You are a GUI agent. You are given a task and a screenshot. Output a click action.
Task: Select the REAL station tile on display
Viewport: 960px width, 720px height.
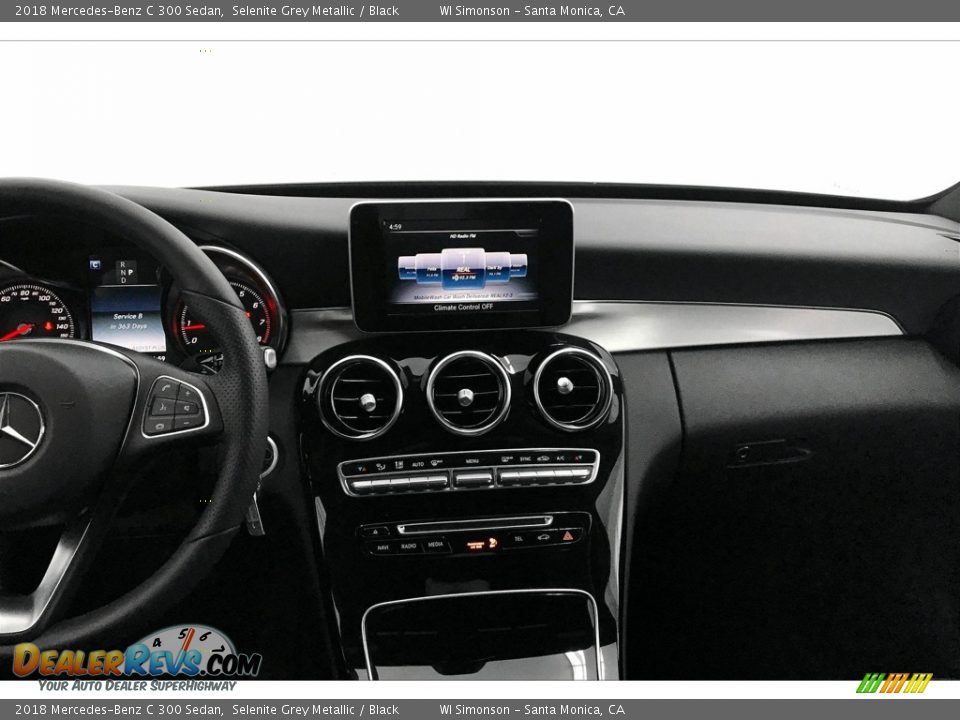pyautogui.click(x=463, y=267)
